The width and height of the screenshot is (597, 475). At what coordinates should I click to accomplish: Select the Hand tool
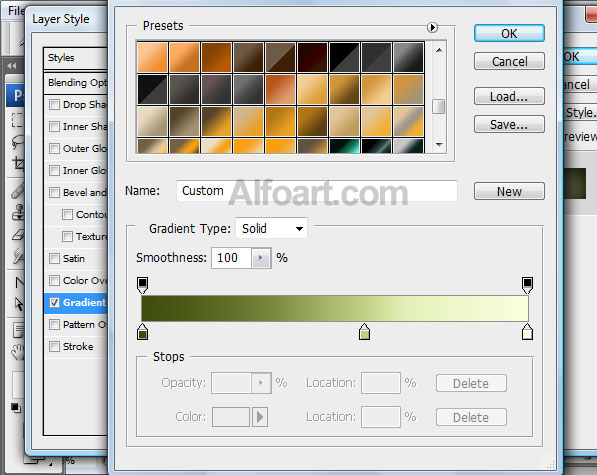click(18, 352)
